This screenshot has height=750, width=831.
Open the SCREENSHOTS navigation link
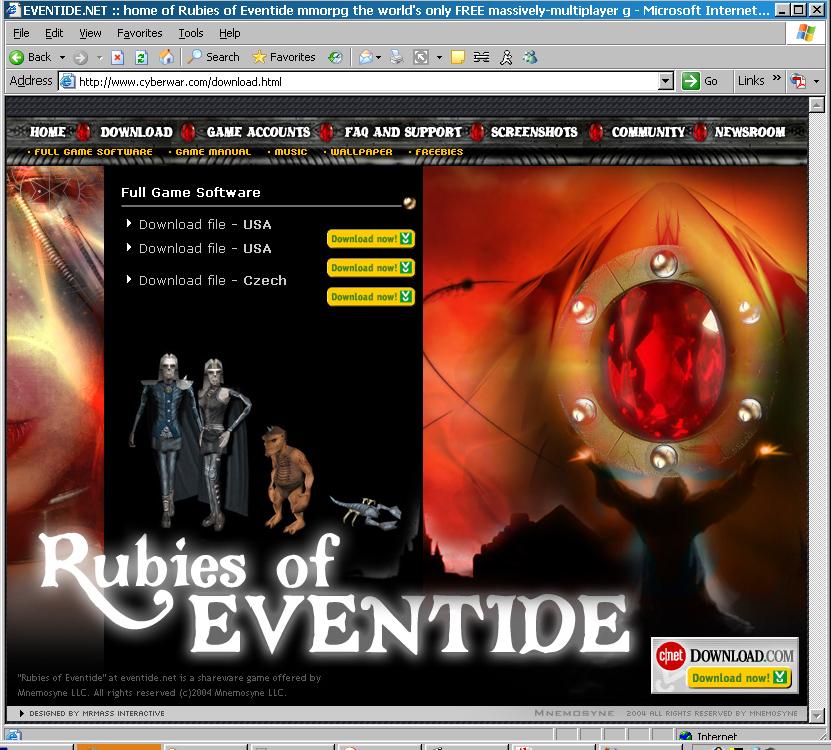click(534, 132)
